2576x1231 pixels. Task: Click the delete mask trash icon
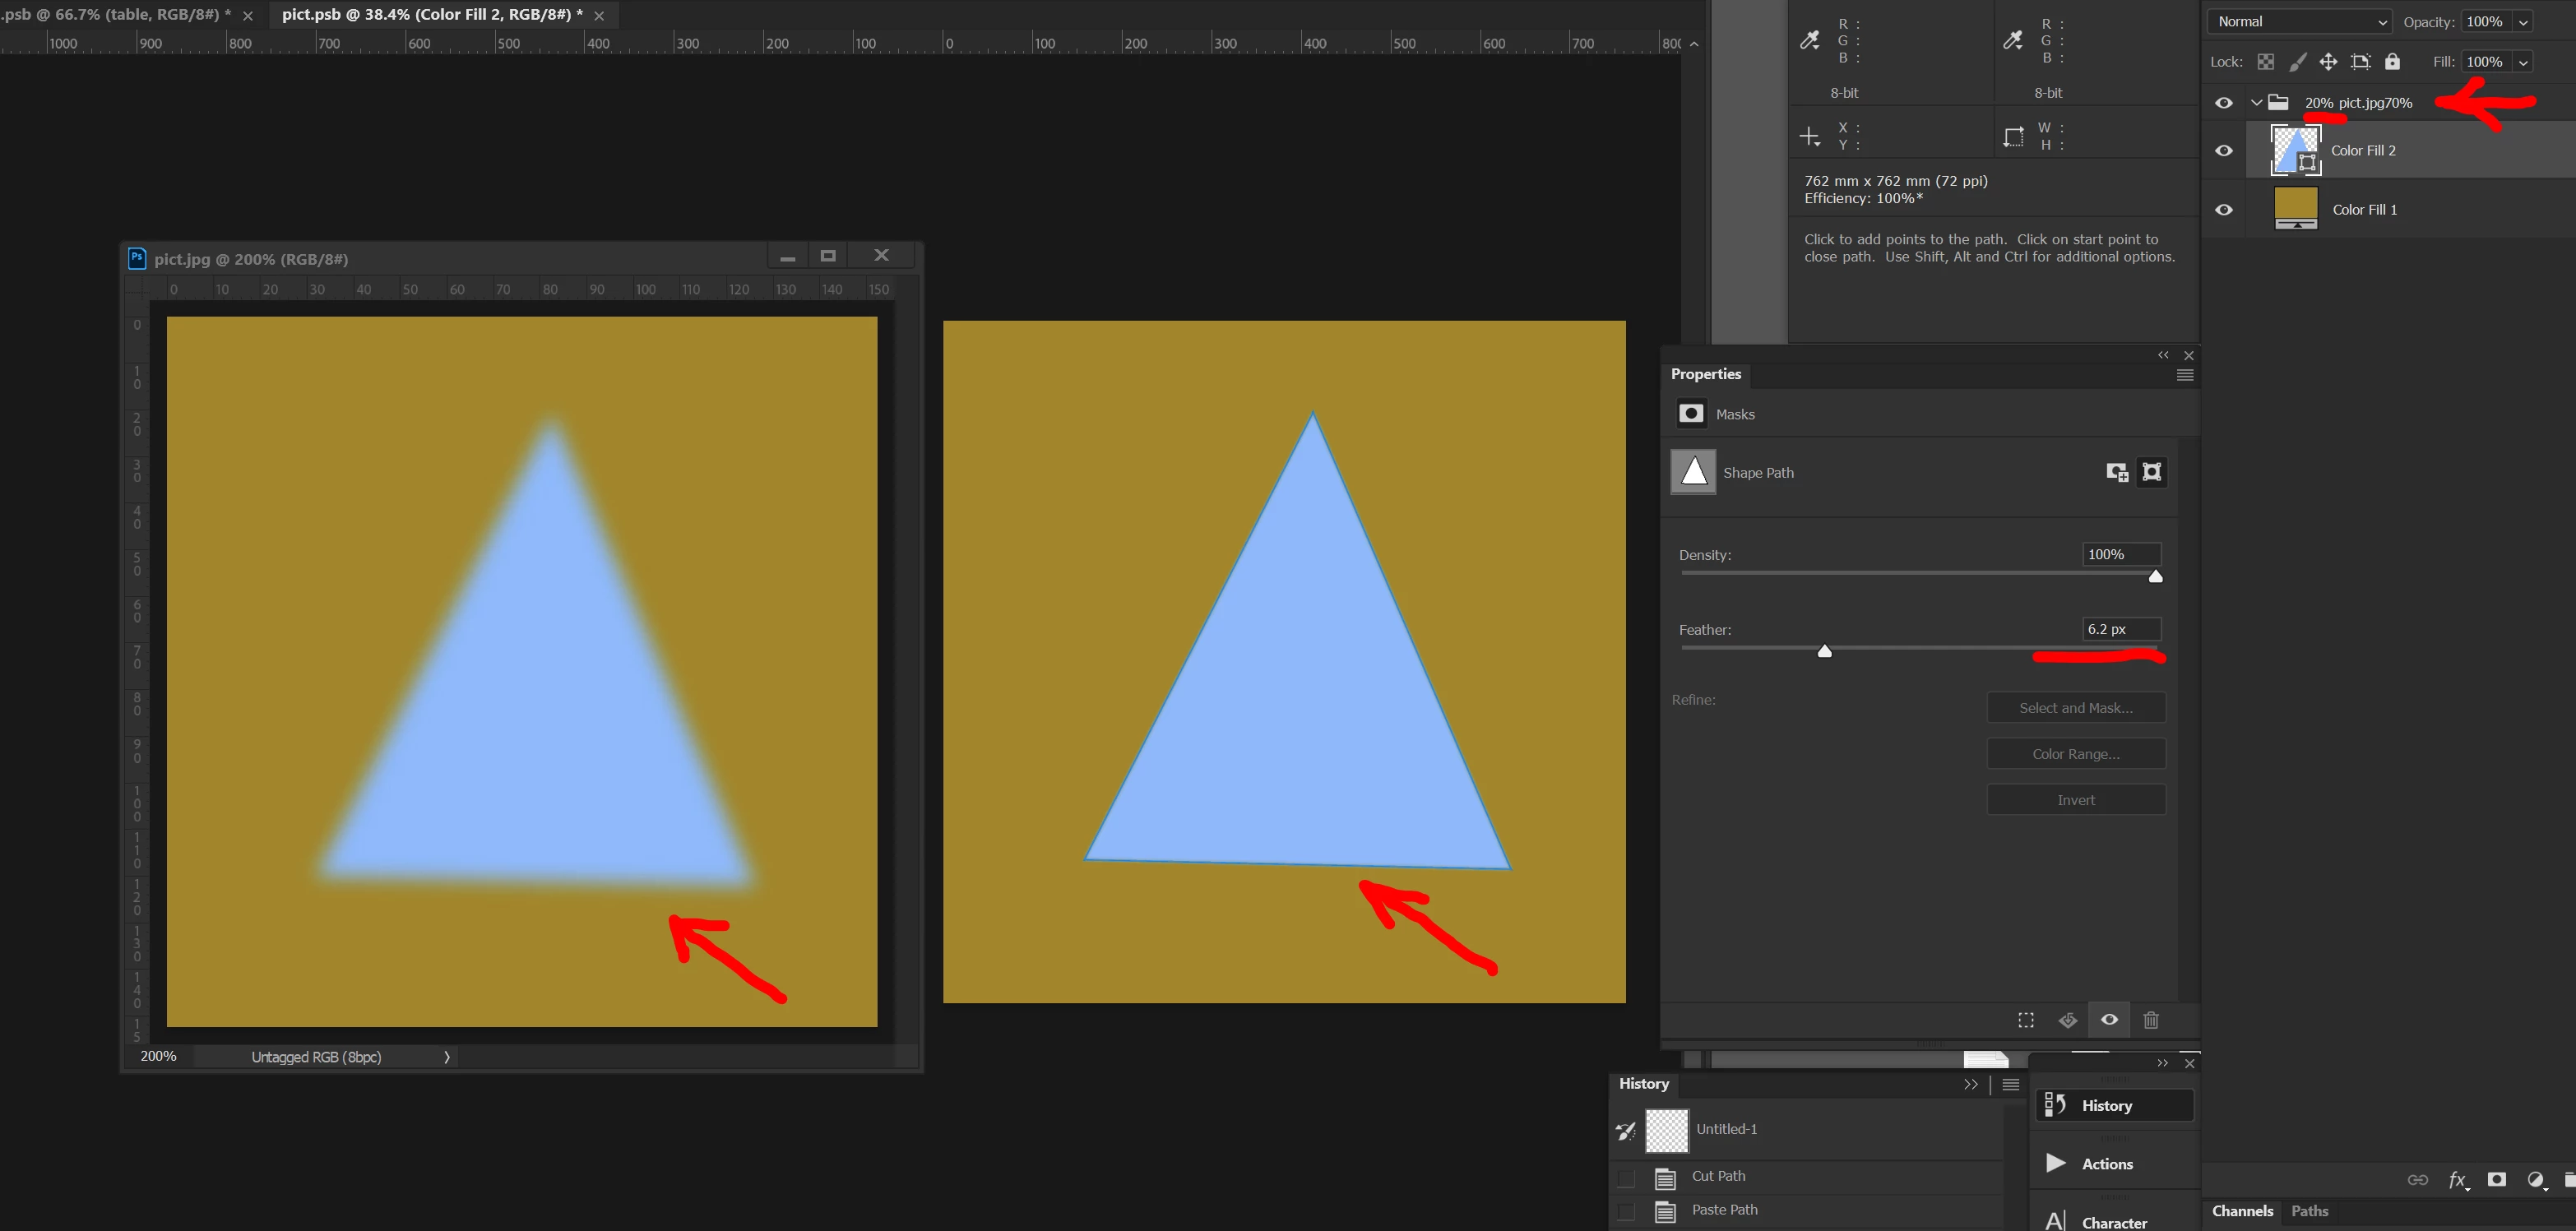click(x=2151, y=1020)
